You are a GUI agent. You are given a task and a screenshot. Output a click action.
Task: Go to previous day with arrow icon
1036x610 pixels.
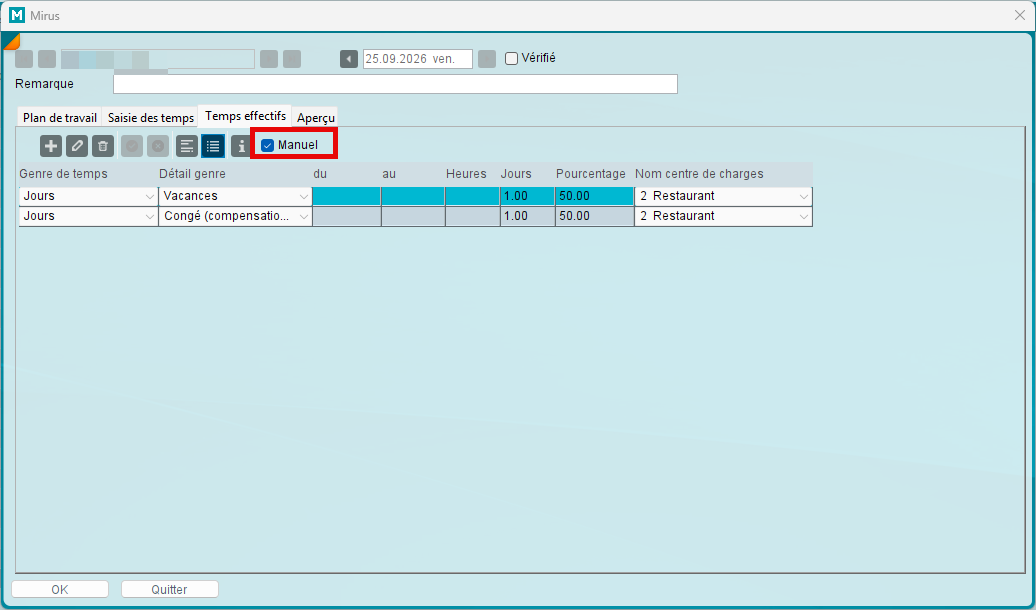coord(349,59)
